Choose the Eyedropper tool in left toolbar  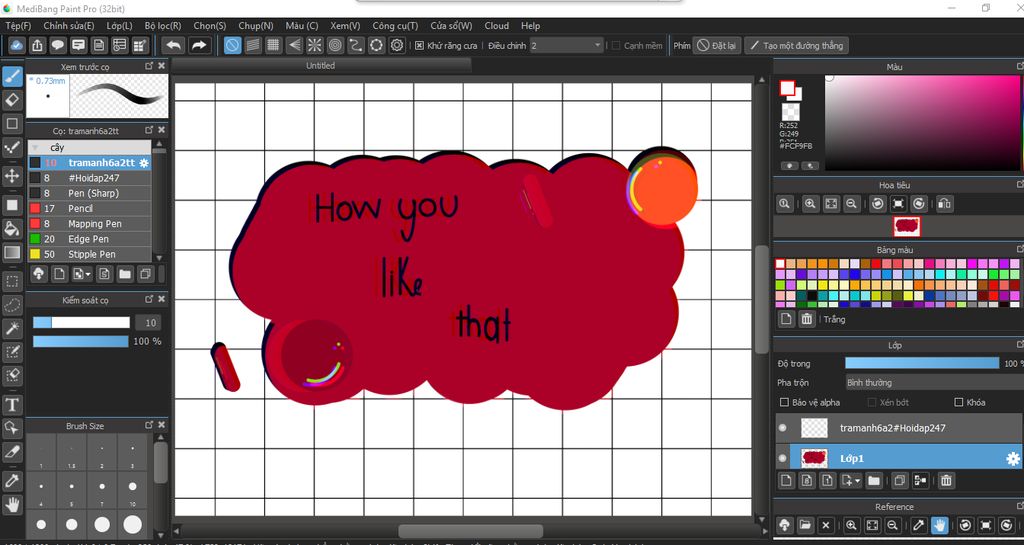click(12, 480)
